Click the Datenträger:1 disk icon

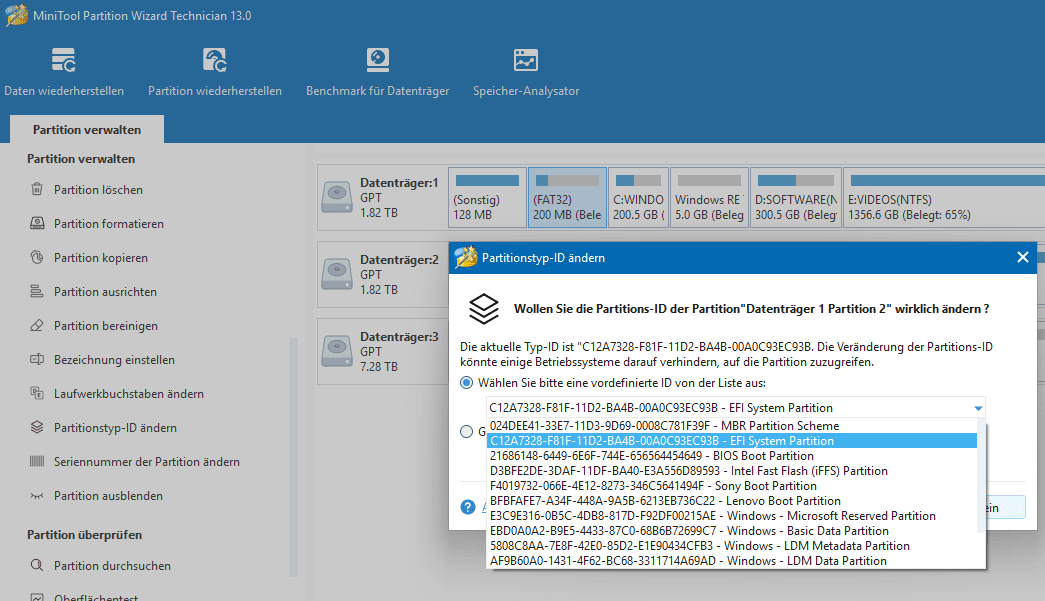point(337,197)
